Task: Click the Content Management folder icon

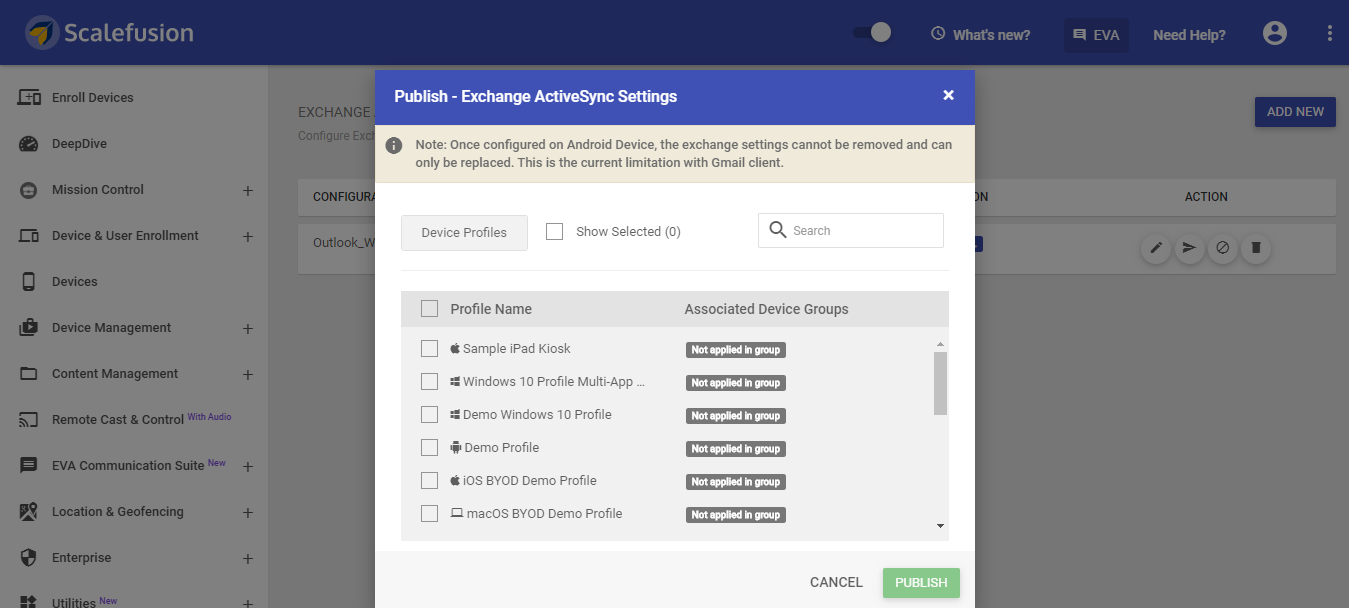Action: pyautogui.click(x=29, y=374)
